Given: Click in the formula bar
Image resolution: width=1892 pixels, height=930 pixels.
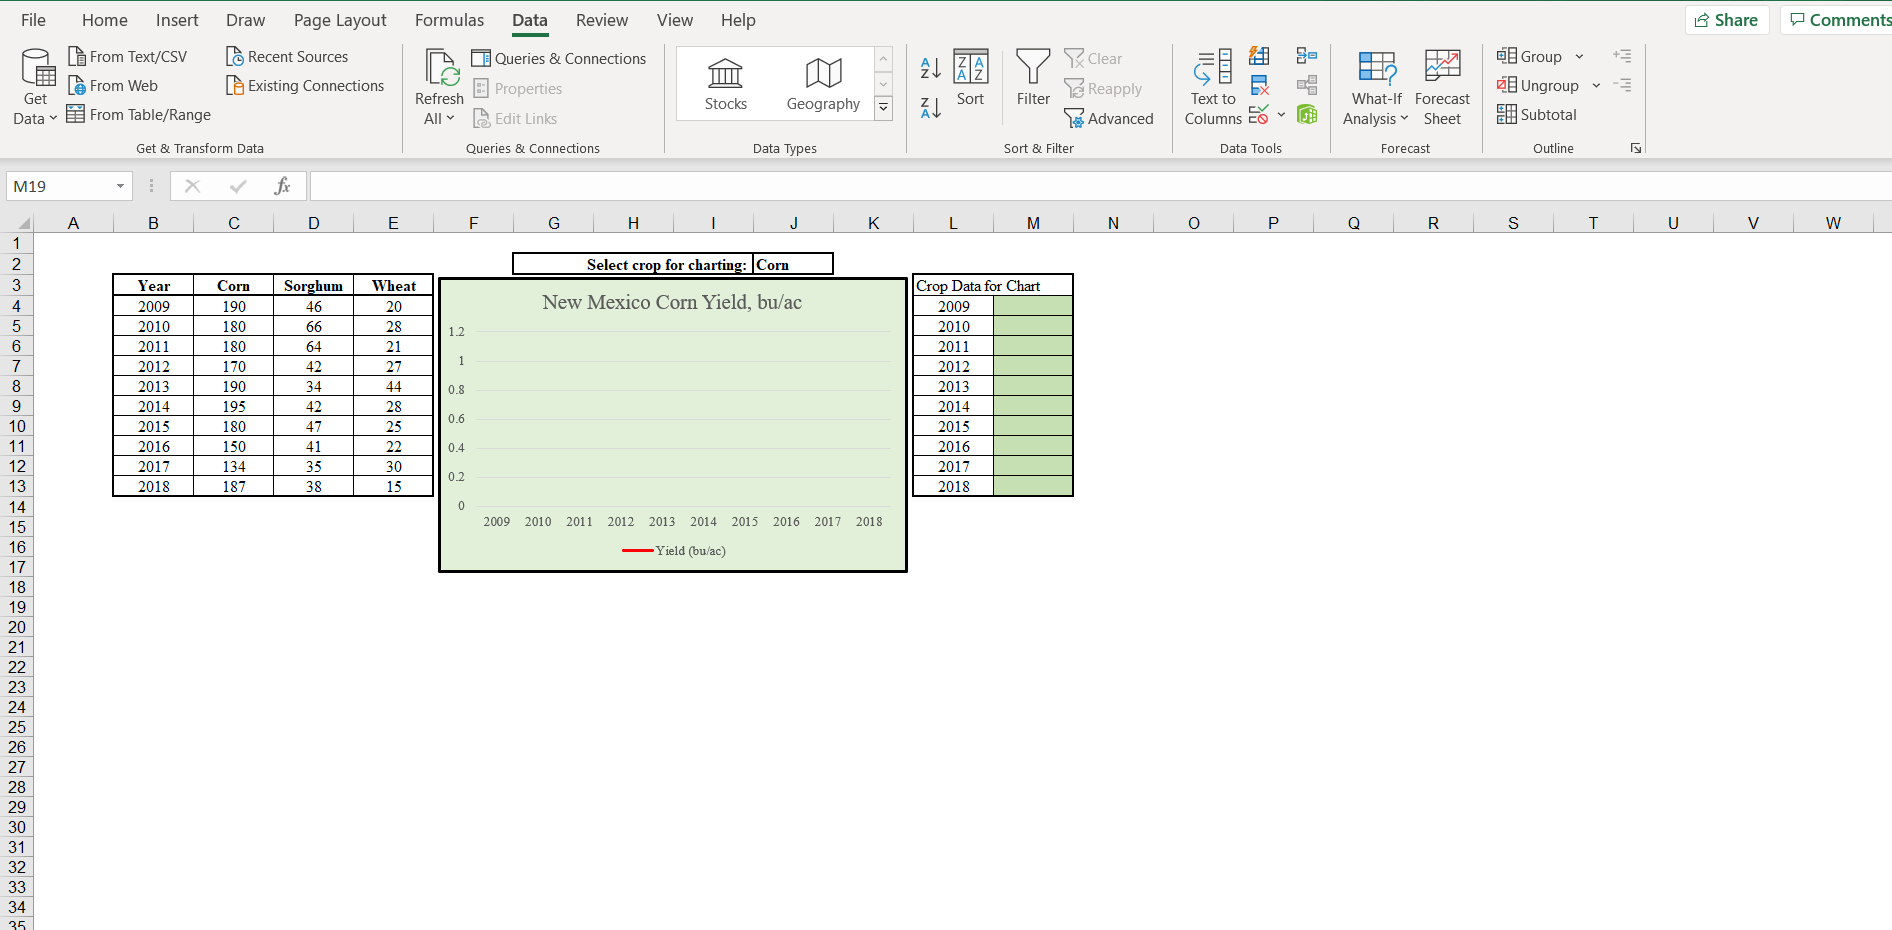Looking at the screenshot, I should (1100, 186).
